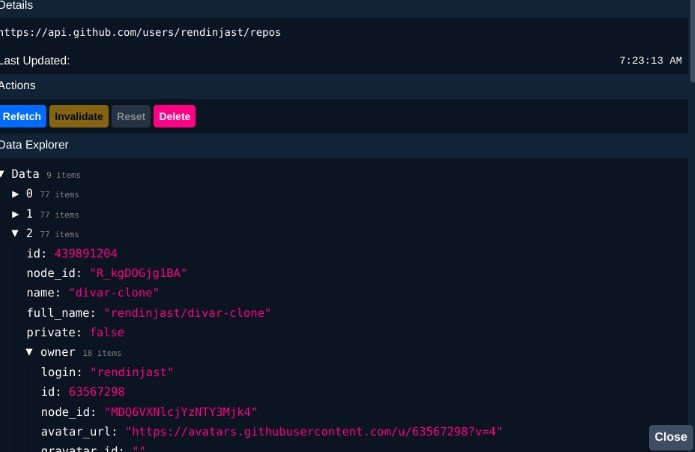Screen dimensions: 695x452
Task: Invalidate the query with the Invalidate button
Action: [x=79, y=116]
